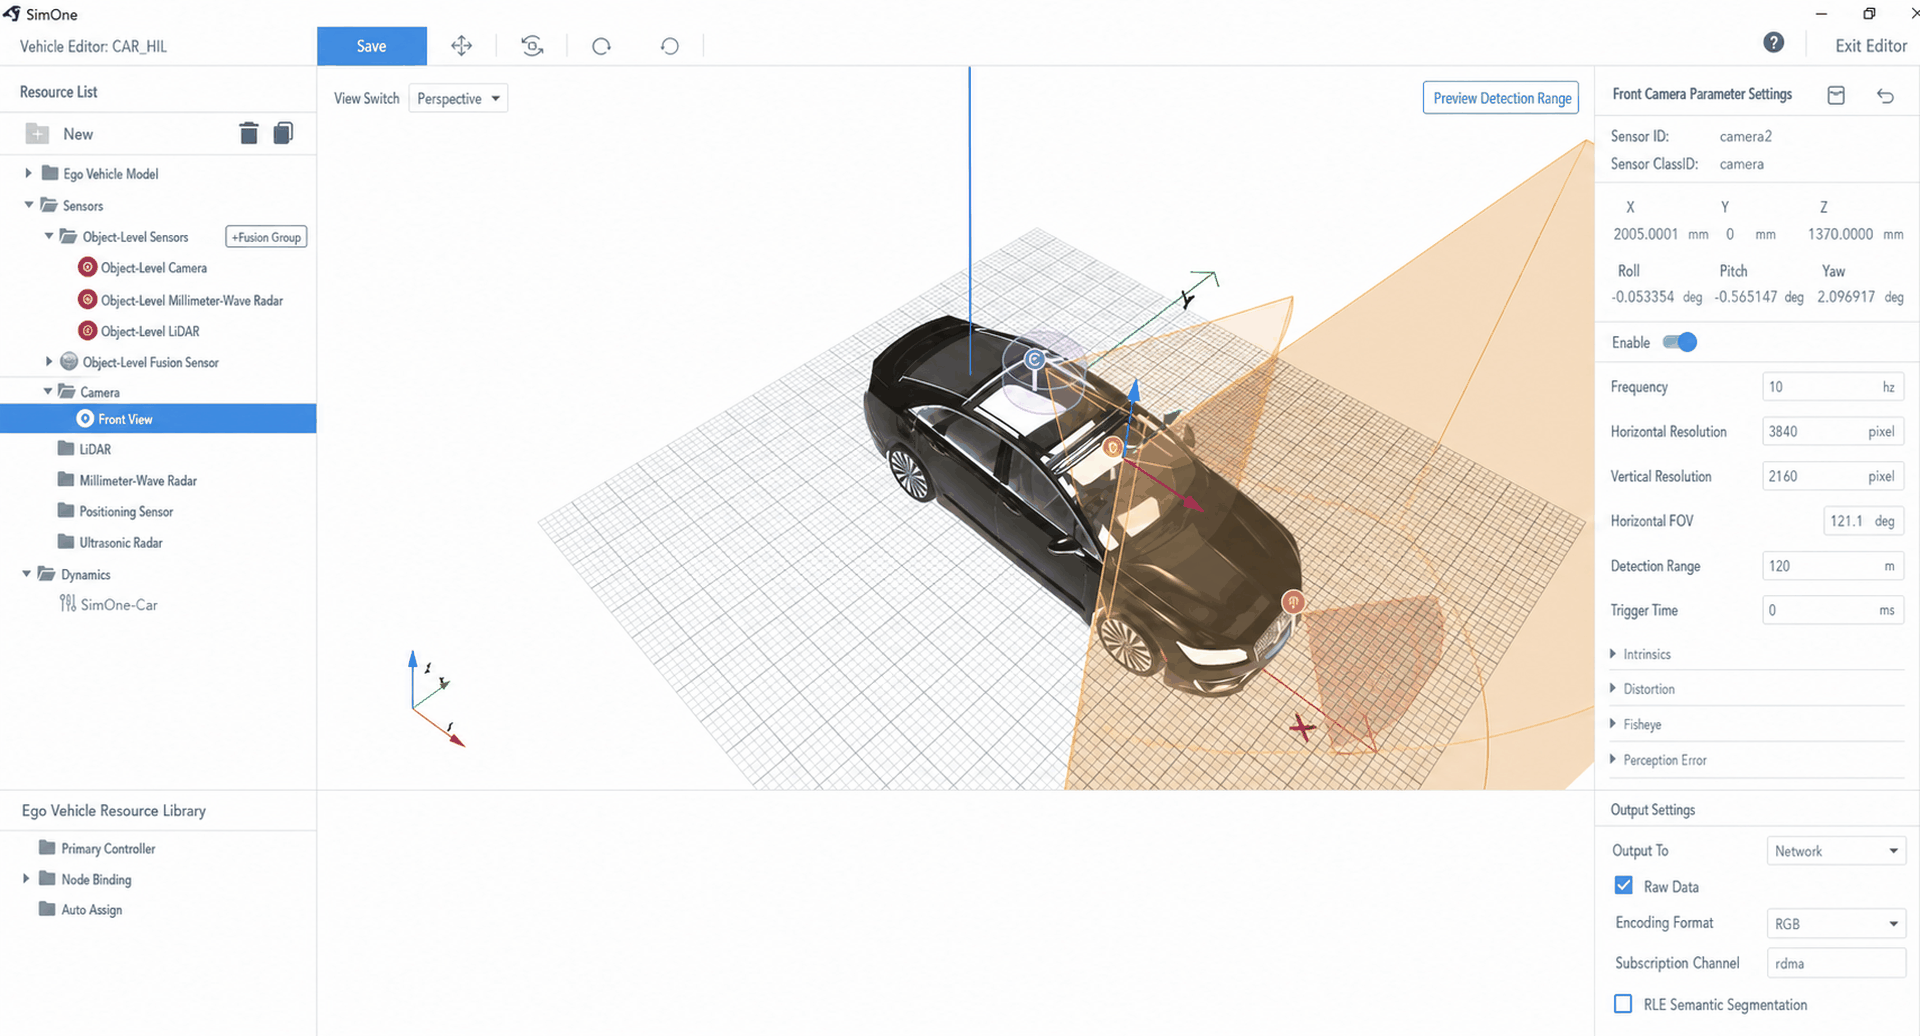Click the Pitch value -0.565147
Viewport: 1920px width, 1036px height.
pos(1746,297)
